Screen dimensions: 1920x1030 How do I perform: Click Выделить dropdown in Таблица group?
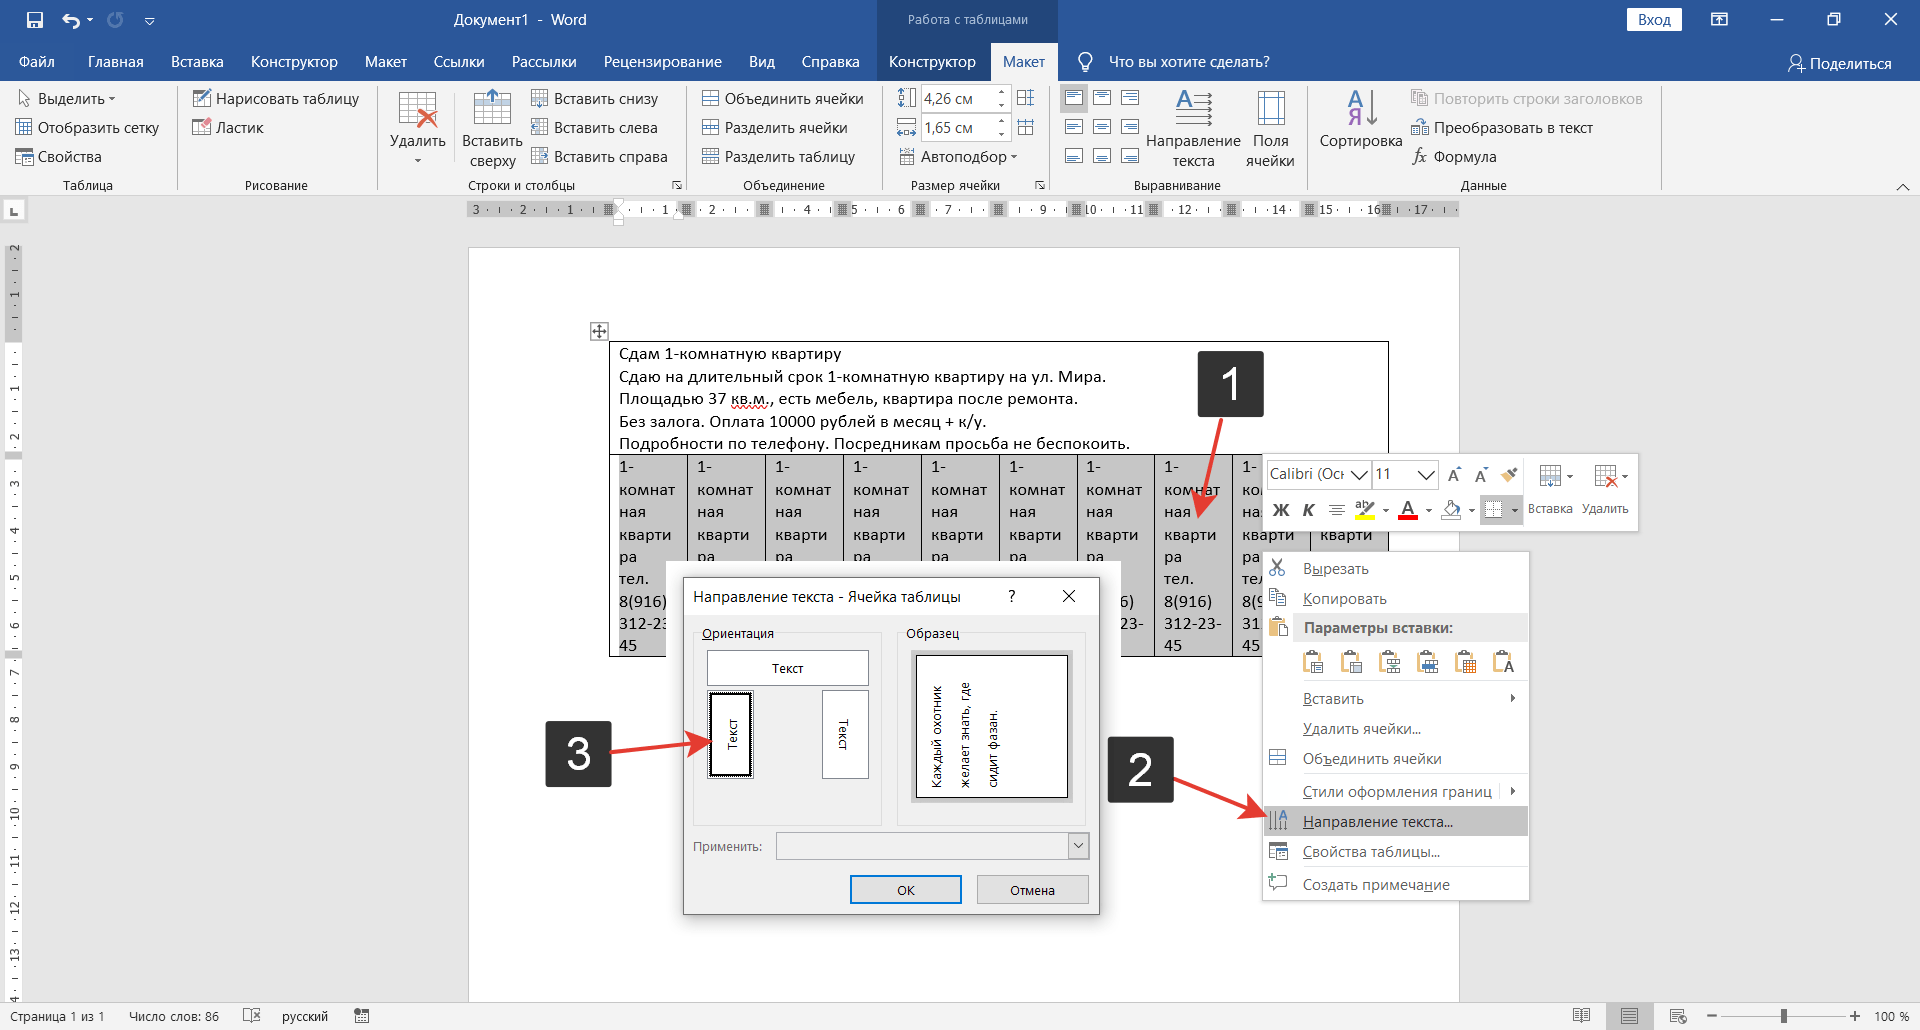click(x=67, y=98)
